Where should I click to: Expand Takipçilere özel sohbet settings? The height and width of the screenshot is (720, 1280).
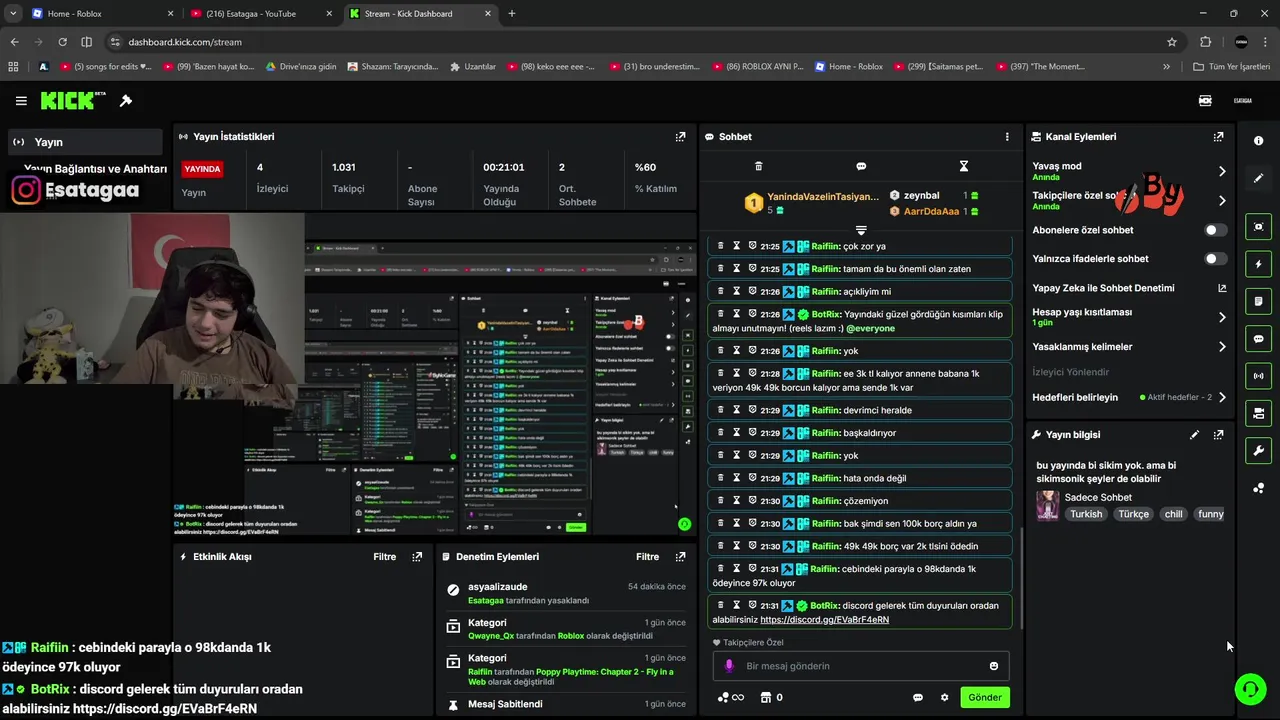point(1221,201)
